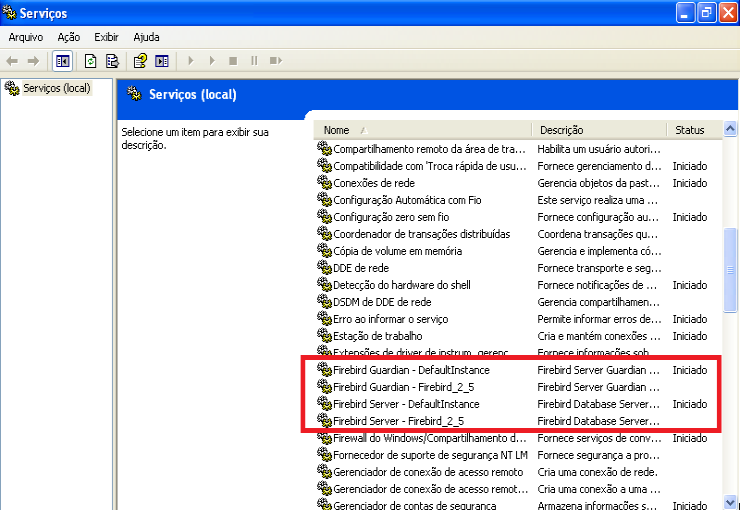Click gear icon in Serviços (local) blue header
740x510 pixels.
135,93
